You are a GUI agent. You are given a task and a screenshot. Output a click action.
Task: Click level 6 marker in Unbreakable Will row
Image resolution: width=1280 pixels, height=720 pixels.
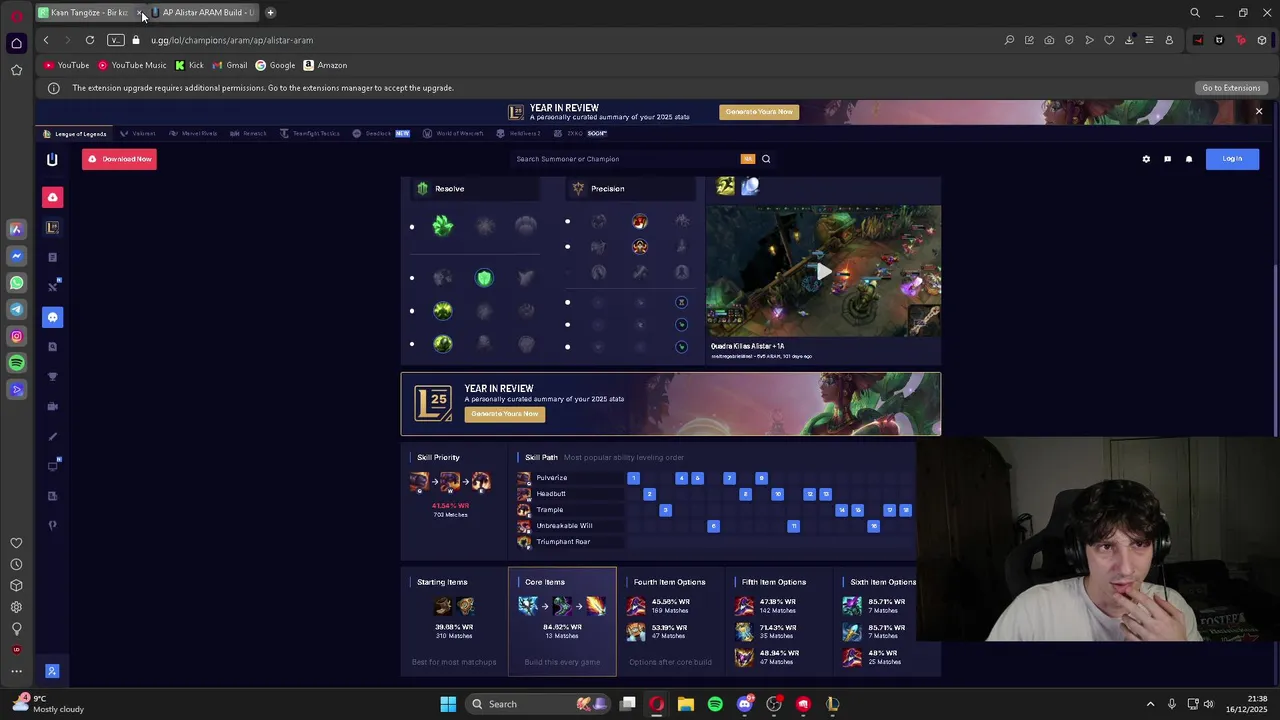(713, 526)
